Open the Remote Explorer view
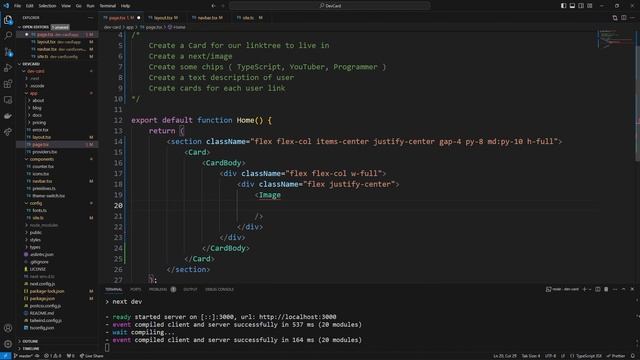 pyautogui.click(x=8, y=100)
